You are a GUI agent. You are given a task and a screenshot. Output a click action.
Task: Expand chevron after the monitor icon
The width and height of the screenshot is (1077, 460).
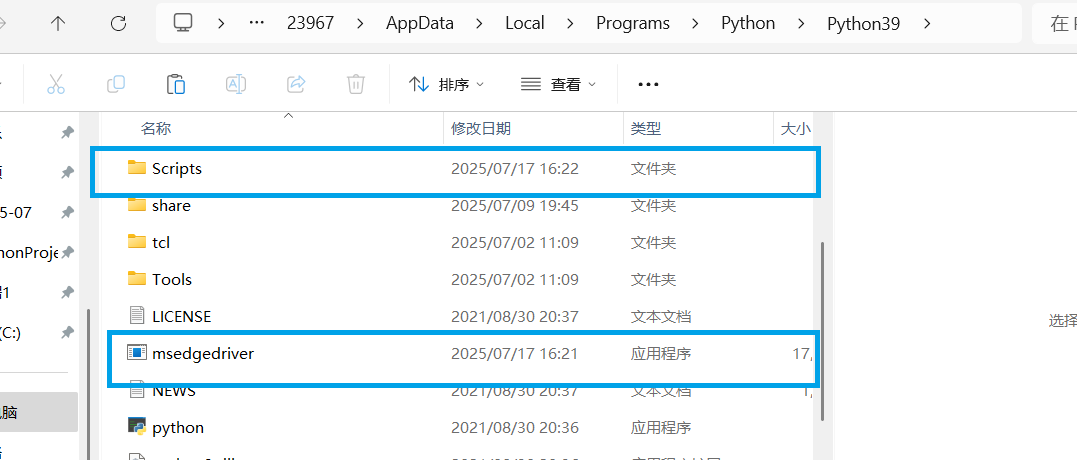pos(220,23)
